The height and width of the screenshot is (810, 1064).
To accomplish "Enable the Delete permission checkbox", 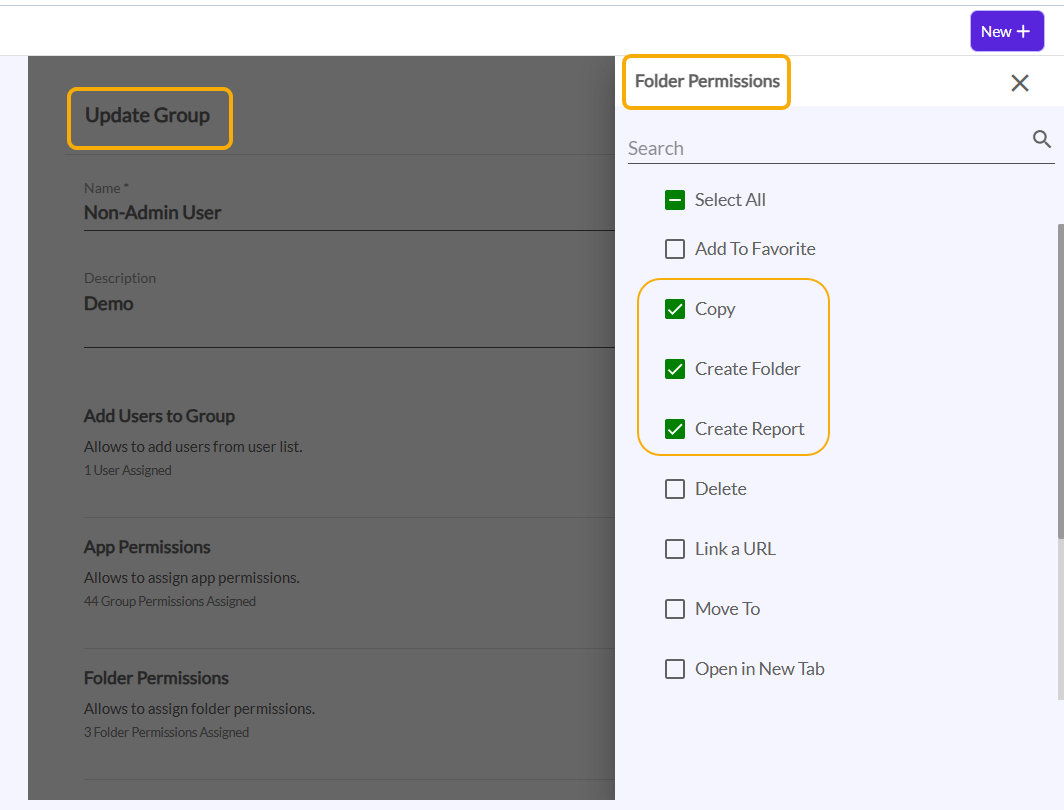I will 675,489.
